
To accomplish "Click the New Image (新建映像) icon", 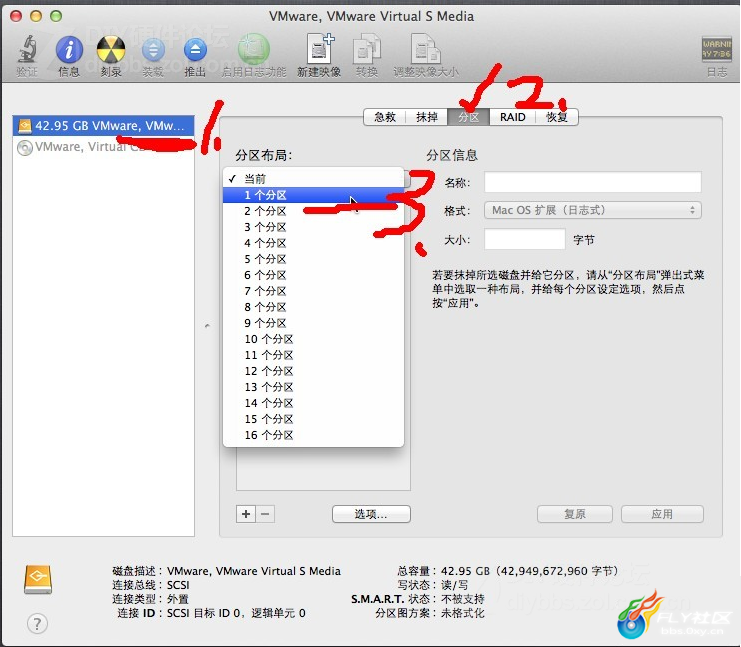I will tap(319, 48).
